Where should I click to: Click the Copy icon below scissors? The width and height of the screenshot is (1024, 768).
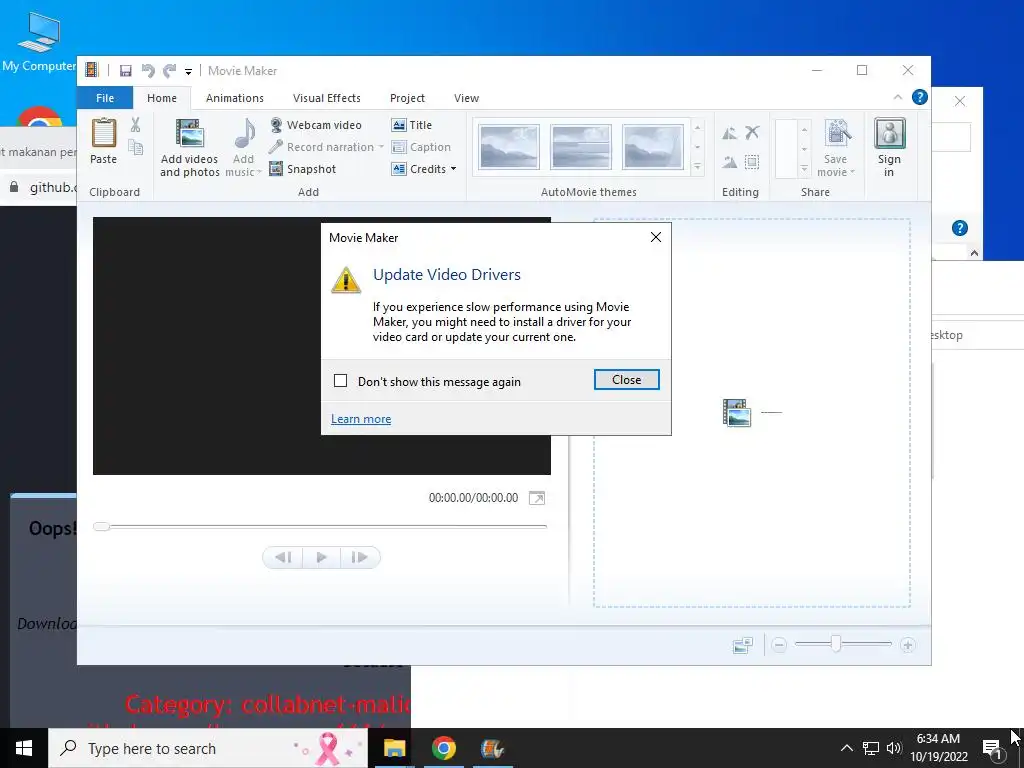click(x=135, y=148)
